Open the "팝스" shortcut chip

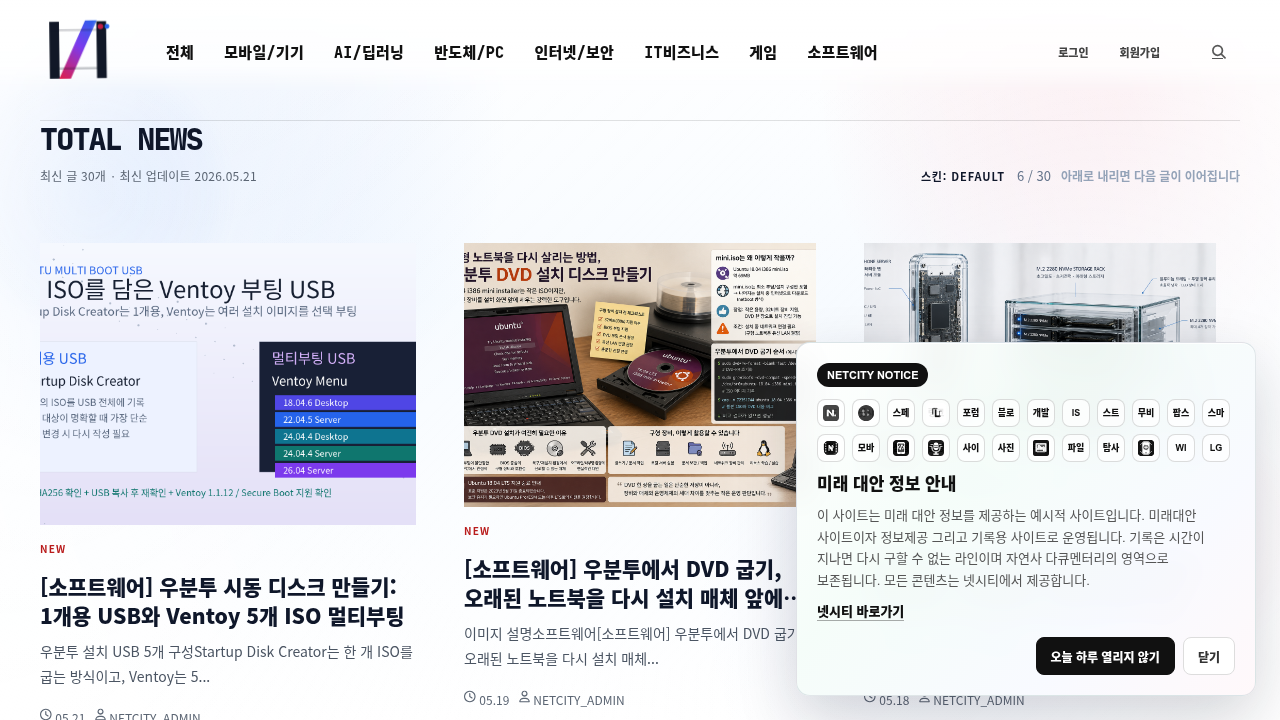click(x=1181, y=413)
